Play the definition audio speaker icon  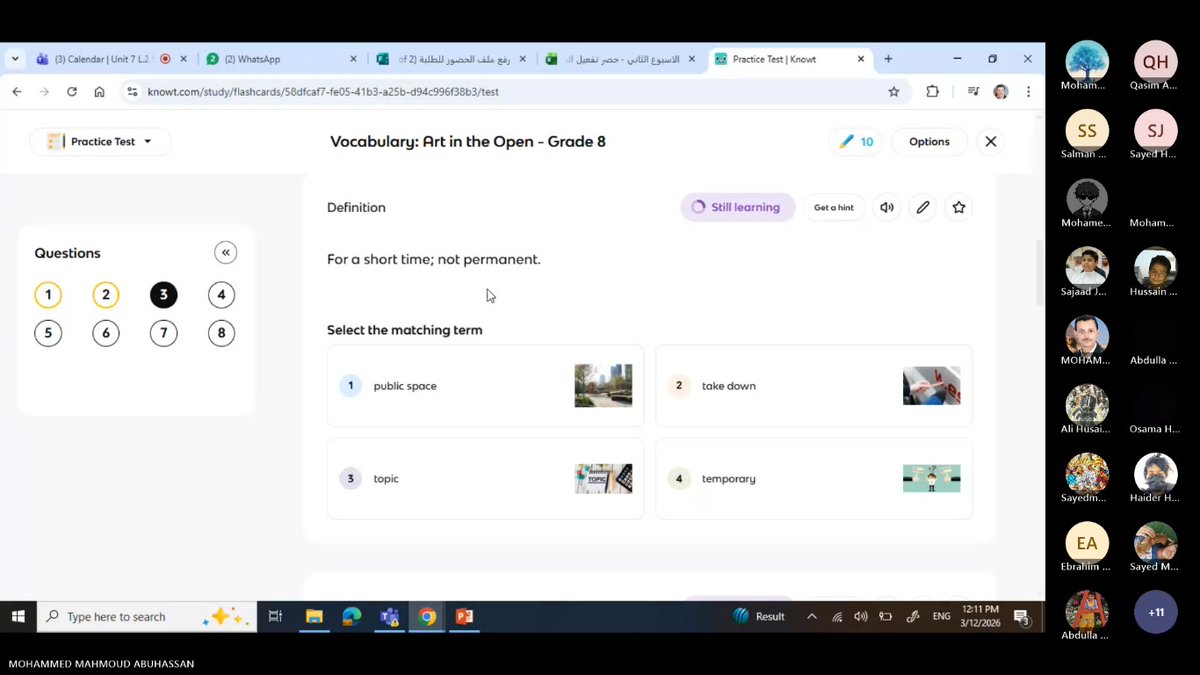point(886,207)
